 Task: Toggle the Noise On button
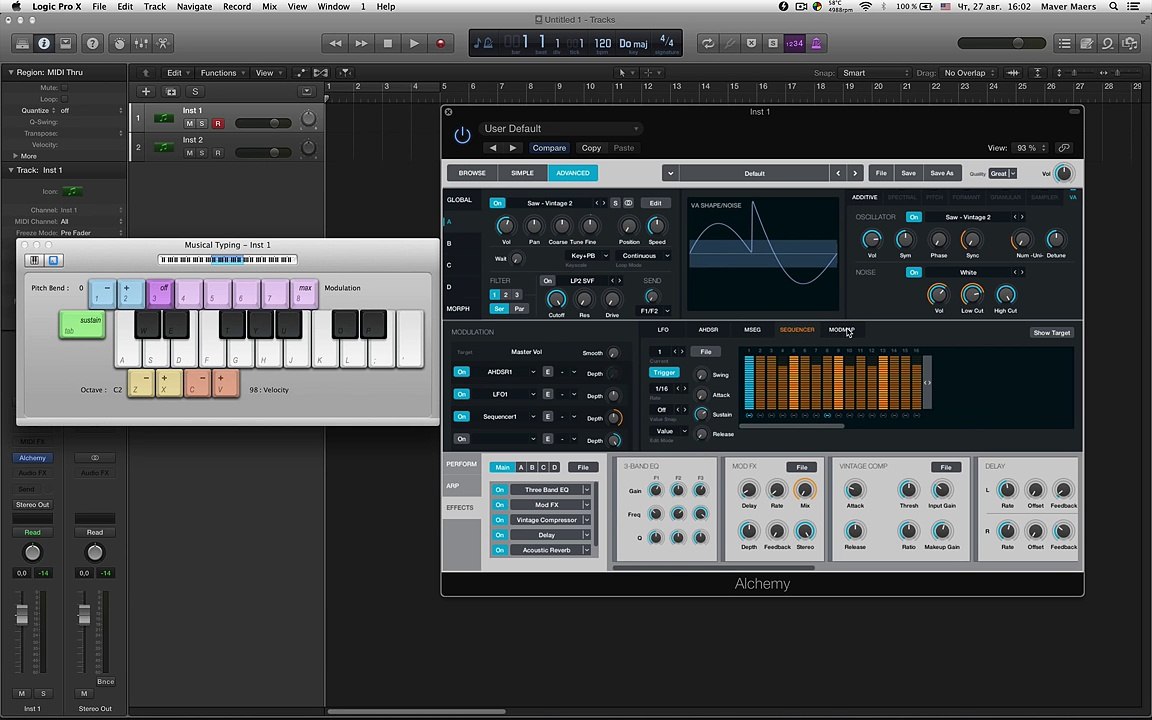[x=913, y=272]
